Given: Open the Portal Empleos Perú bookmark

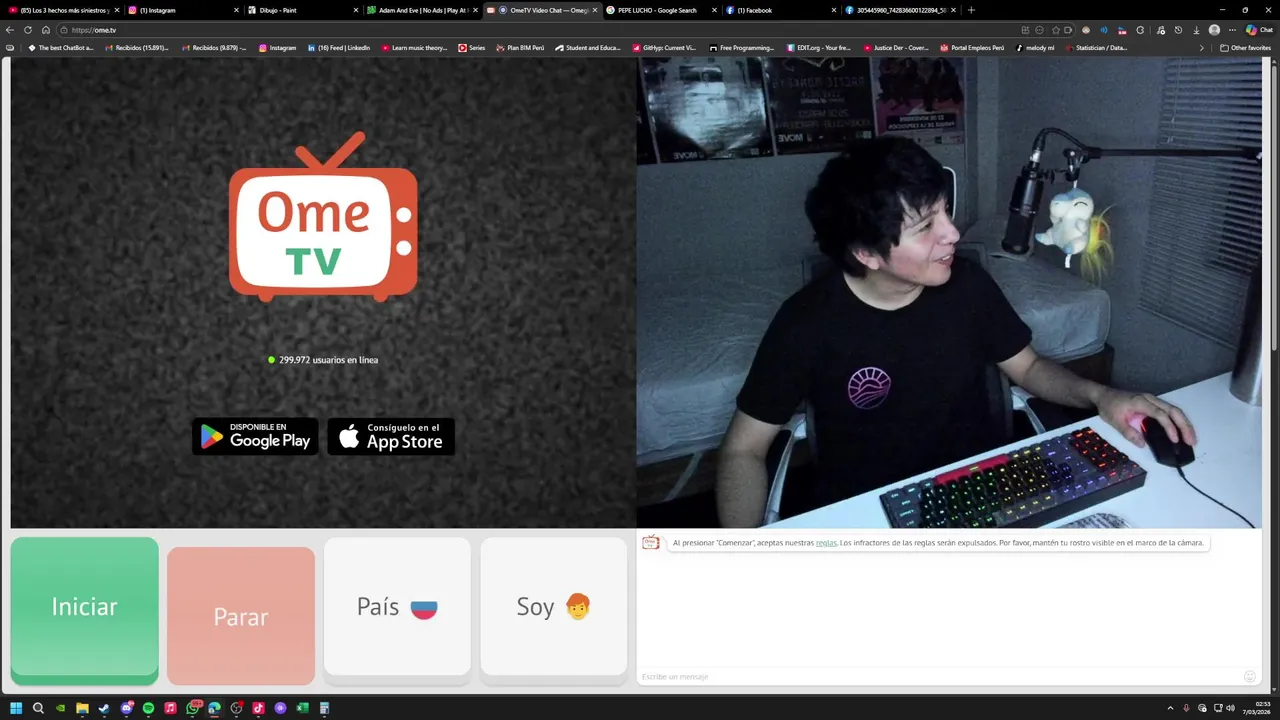Looking at the screenshot, I should point(972,47).
